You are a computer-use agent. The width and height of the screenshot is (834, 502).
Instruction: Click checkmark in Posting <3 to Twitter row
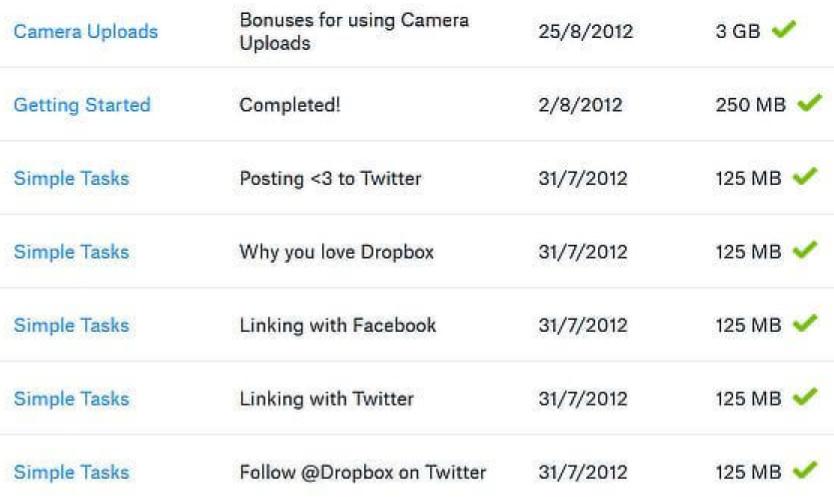(805, 175)
